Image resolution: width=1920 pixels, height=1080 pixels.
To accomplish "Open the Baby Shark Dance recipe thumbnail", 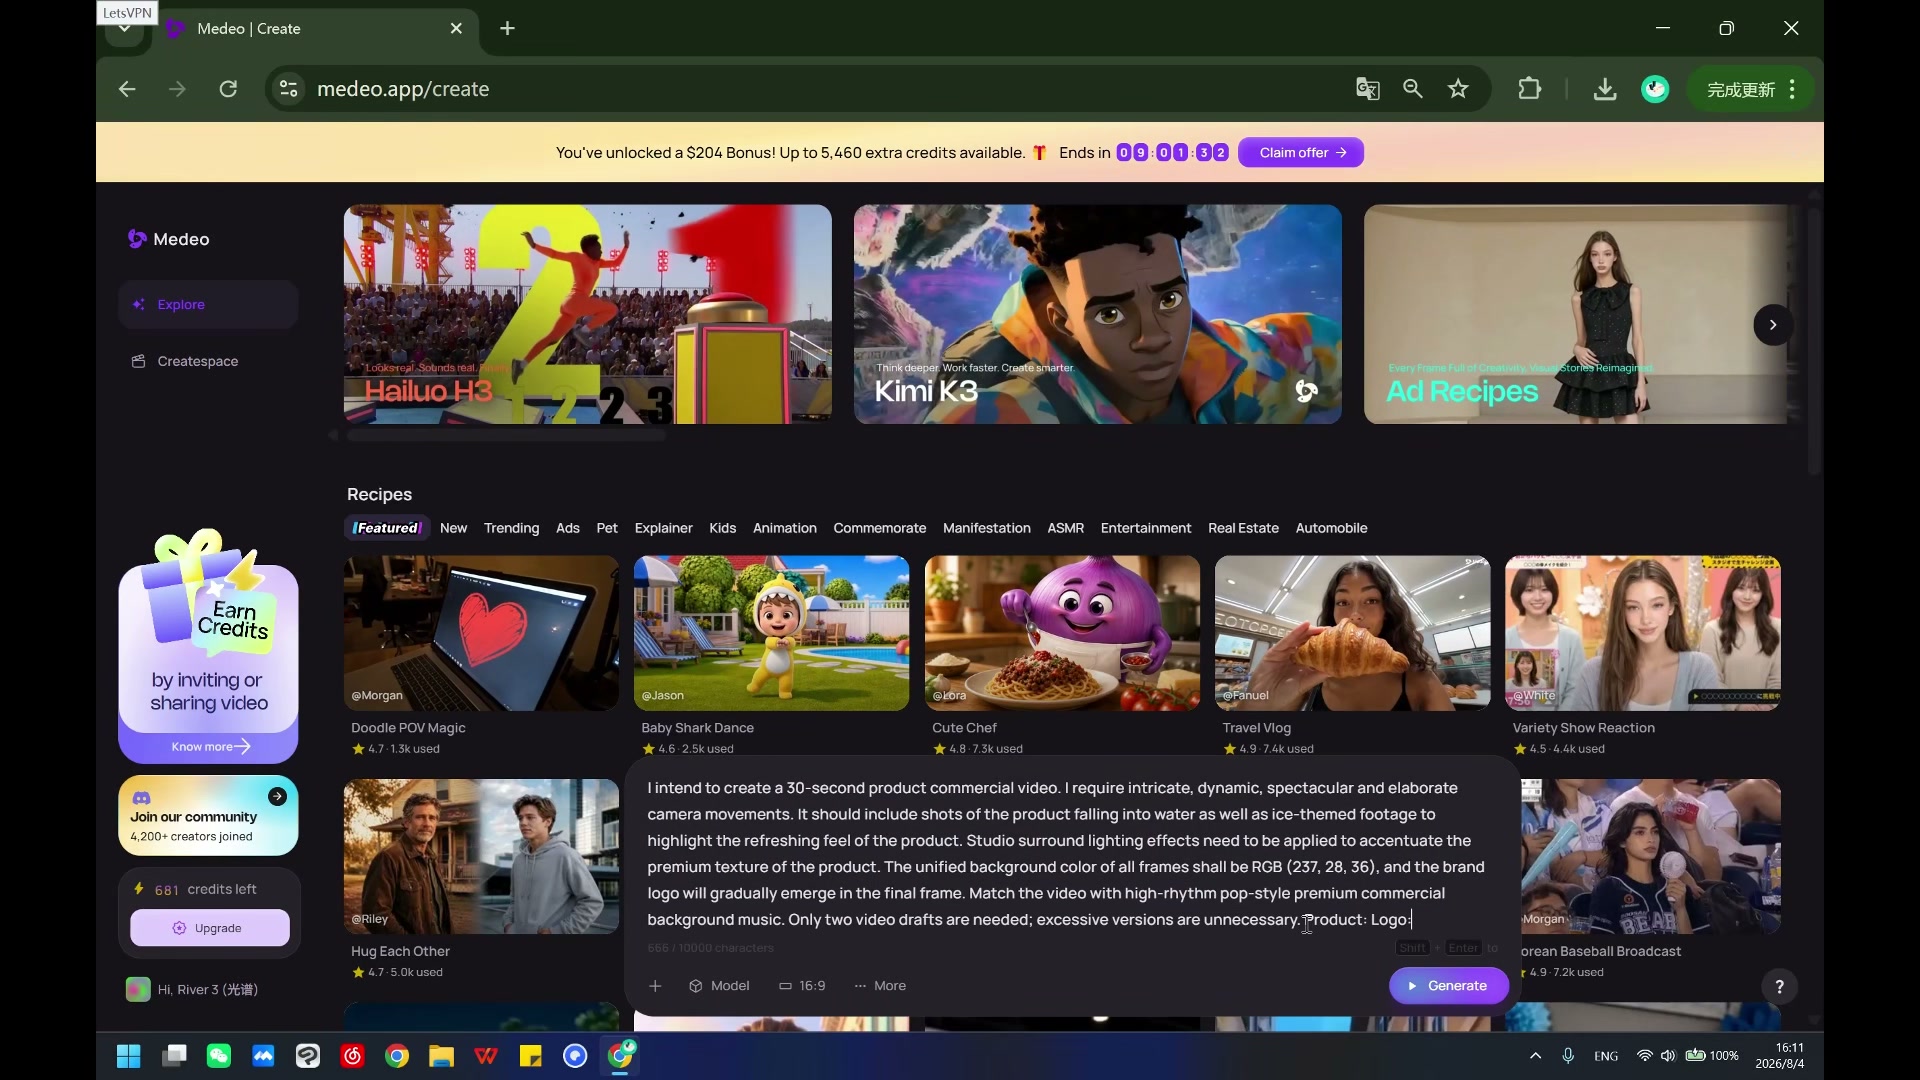I will tap(771, 633).
